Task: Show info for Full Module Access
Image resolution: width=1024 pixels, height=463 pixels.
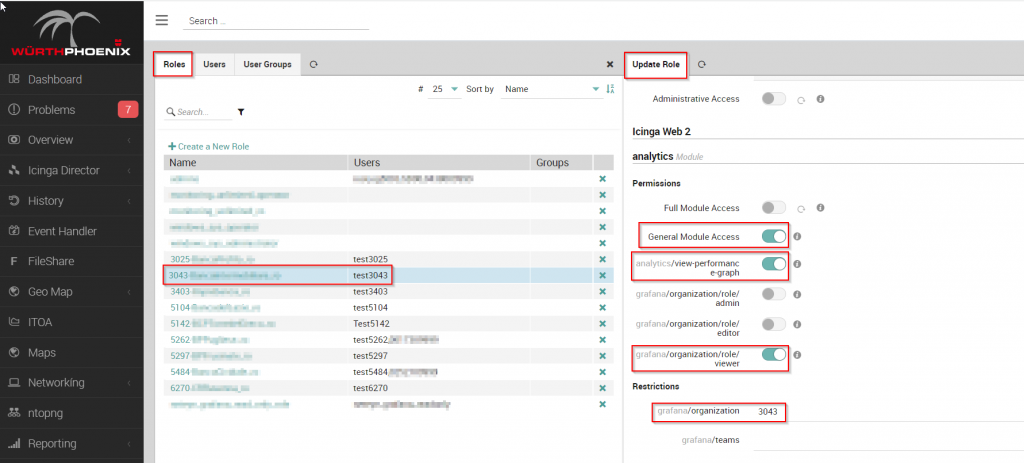Action: pos(820,208)
